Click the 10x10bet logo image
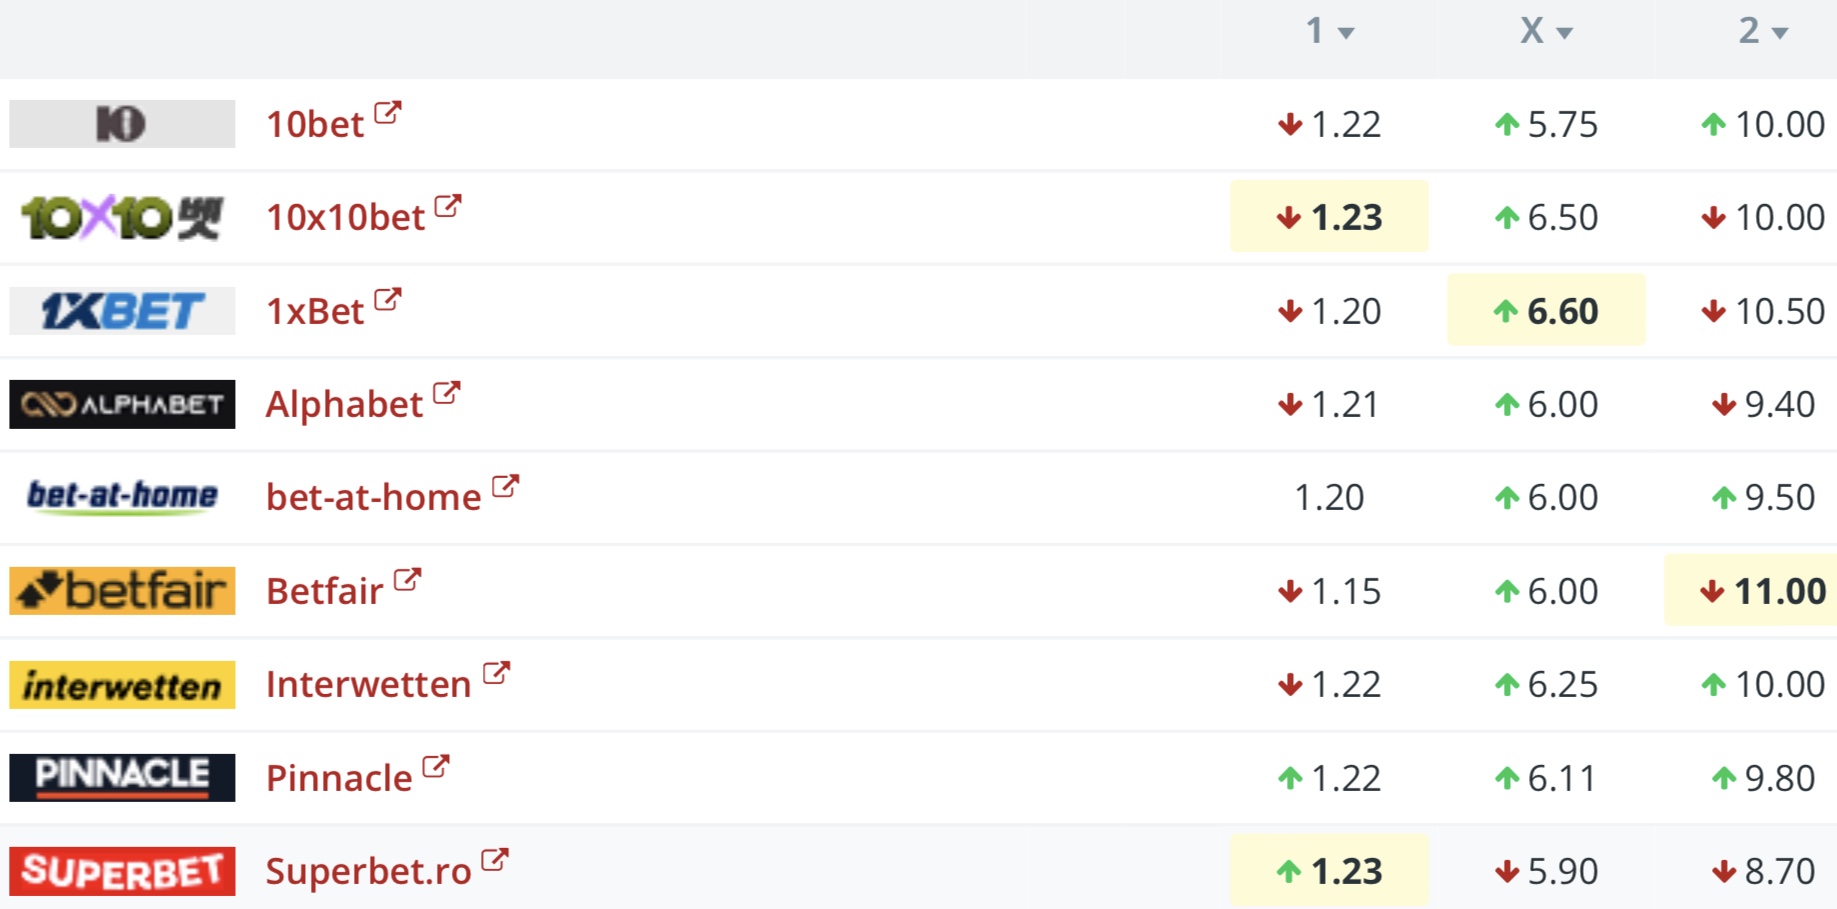The height and width of the screenshot is (909, 1837). tap(122, 217)
